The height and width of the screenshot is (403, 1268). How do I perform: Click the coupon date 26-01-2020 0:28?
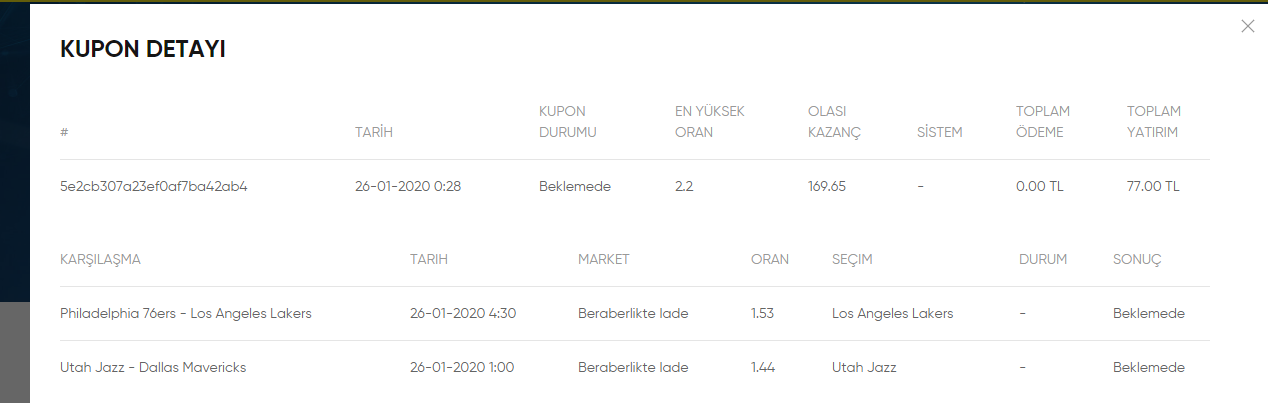(x=408, y=186)
